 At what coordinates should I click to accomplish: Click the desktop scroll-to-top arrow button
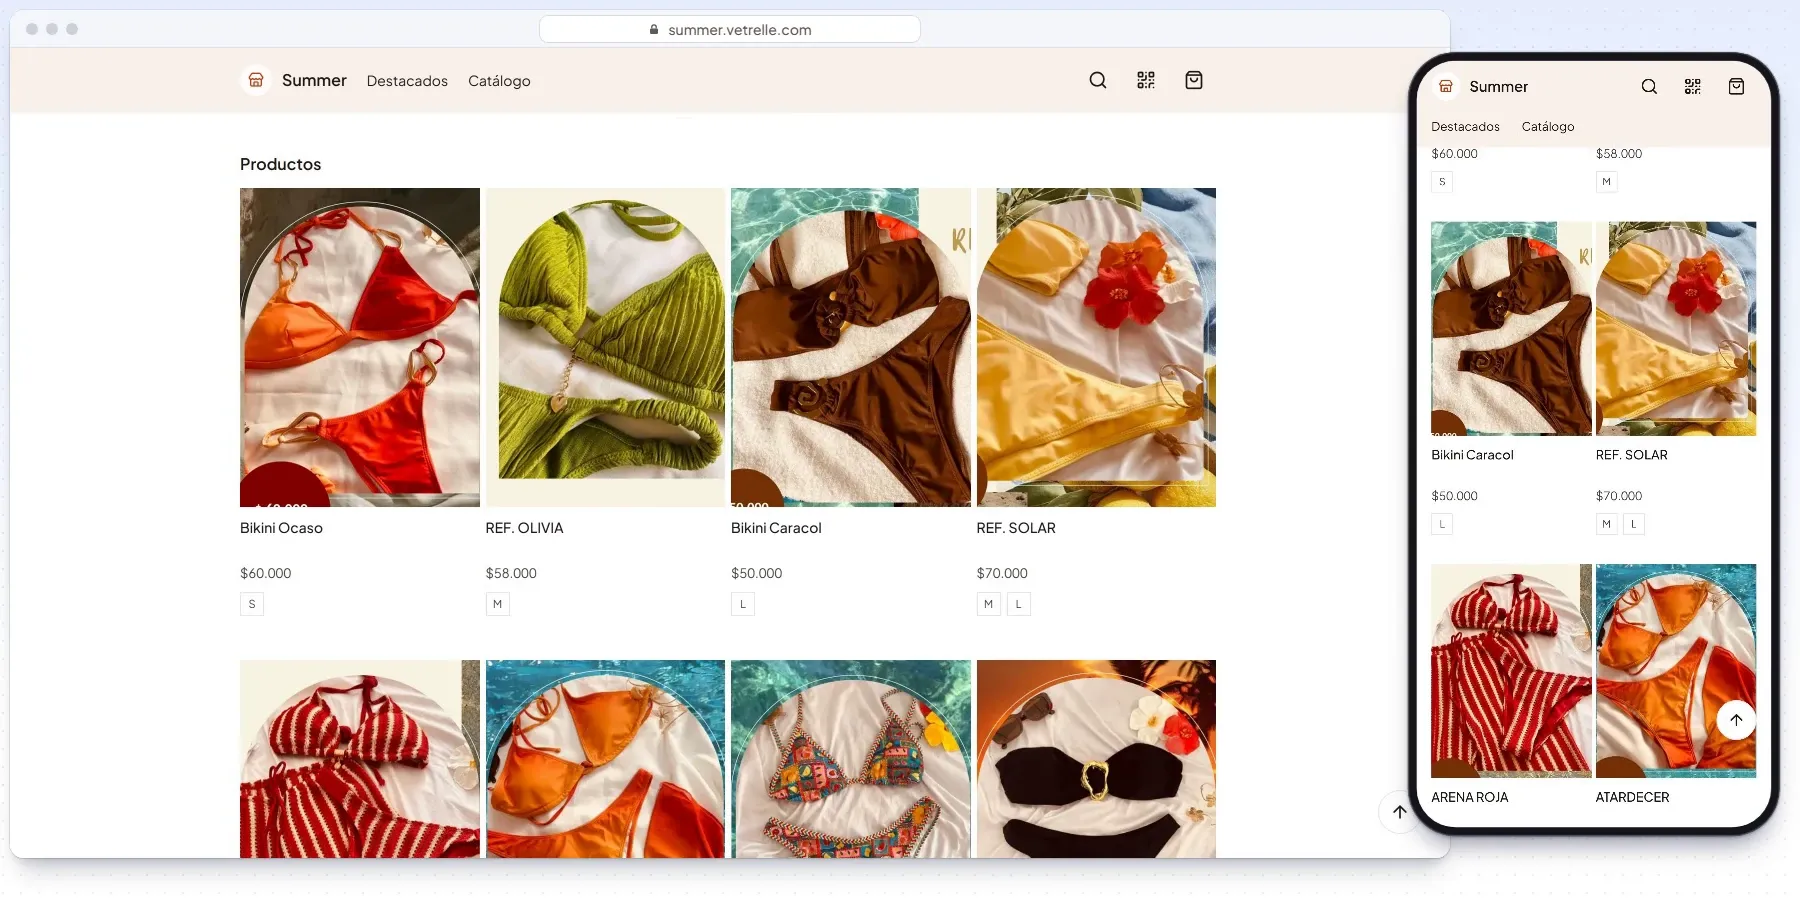[1400, 812]
